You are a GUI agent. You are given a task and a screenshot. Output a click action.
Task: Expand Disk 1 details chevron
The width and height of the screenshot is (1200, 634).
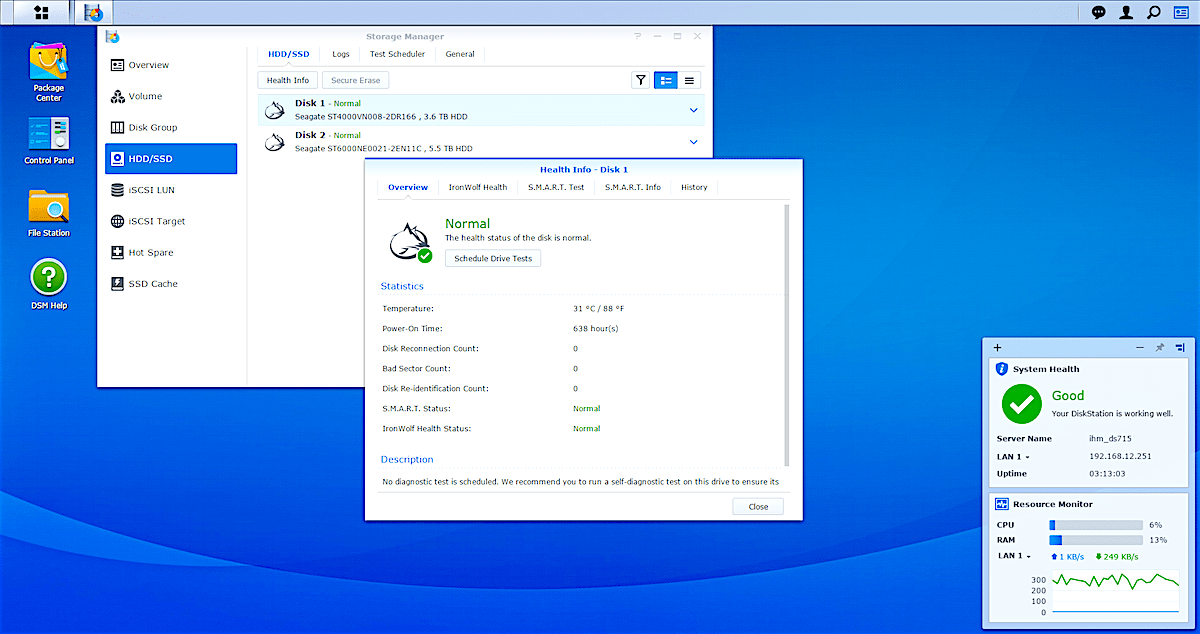(x=694, y=110)
